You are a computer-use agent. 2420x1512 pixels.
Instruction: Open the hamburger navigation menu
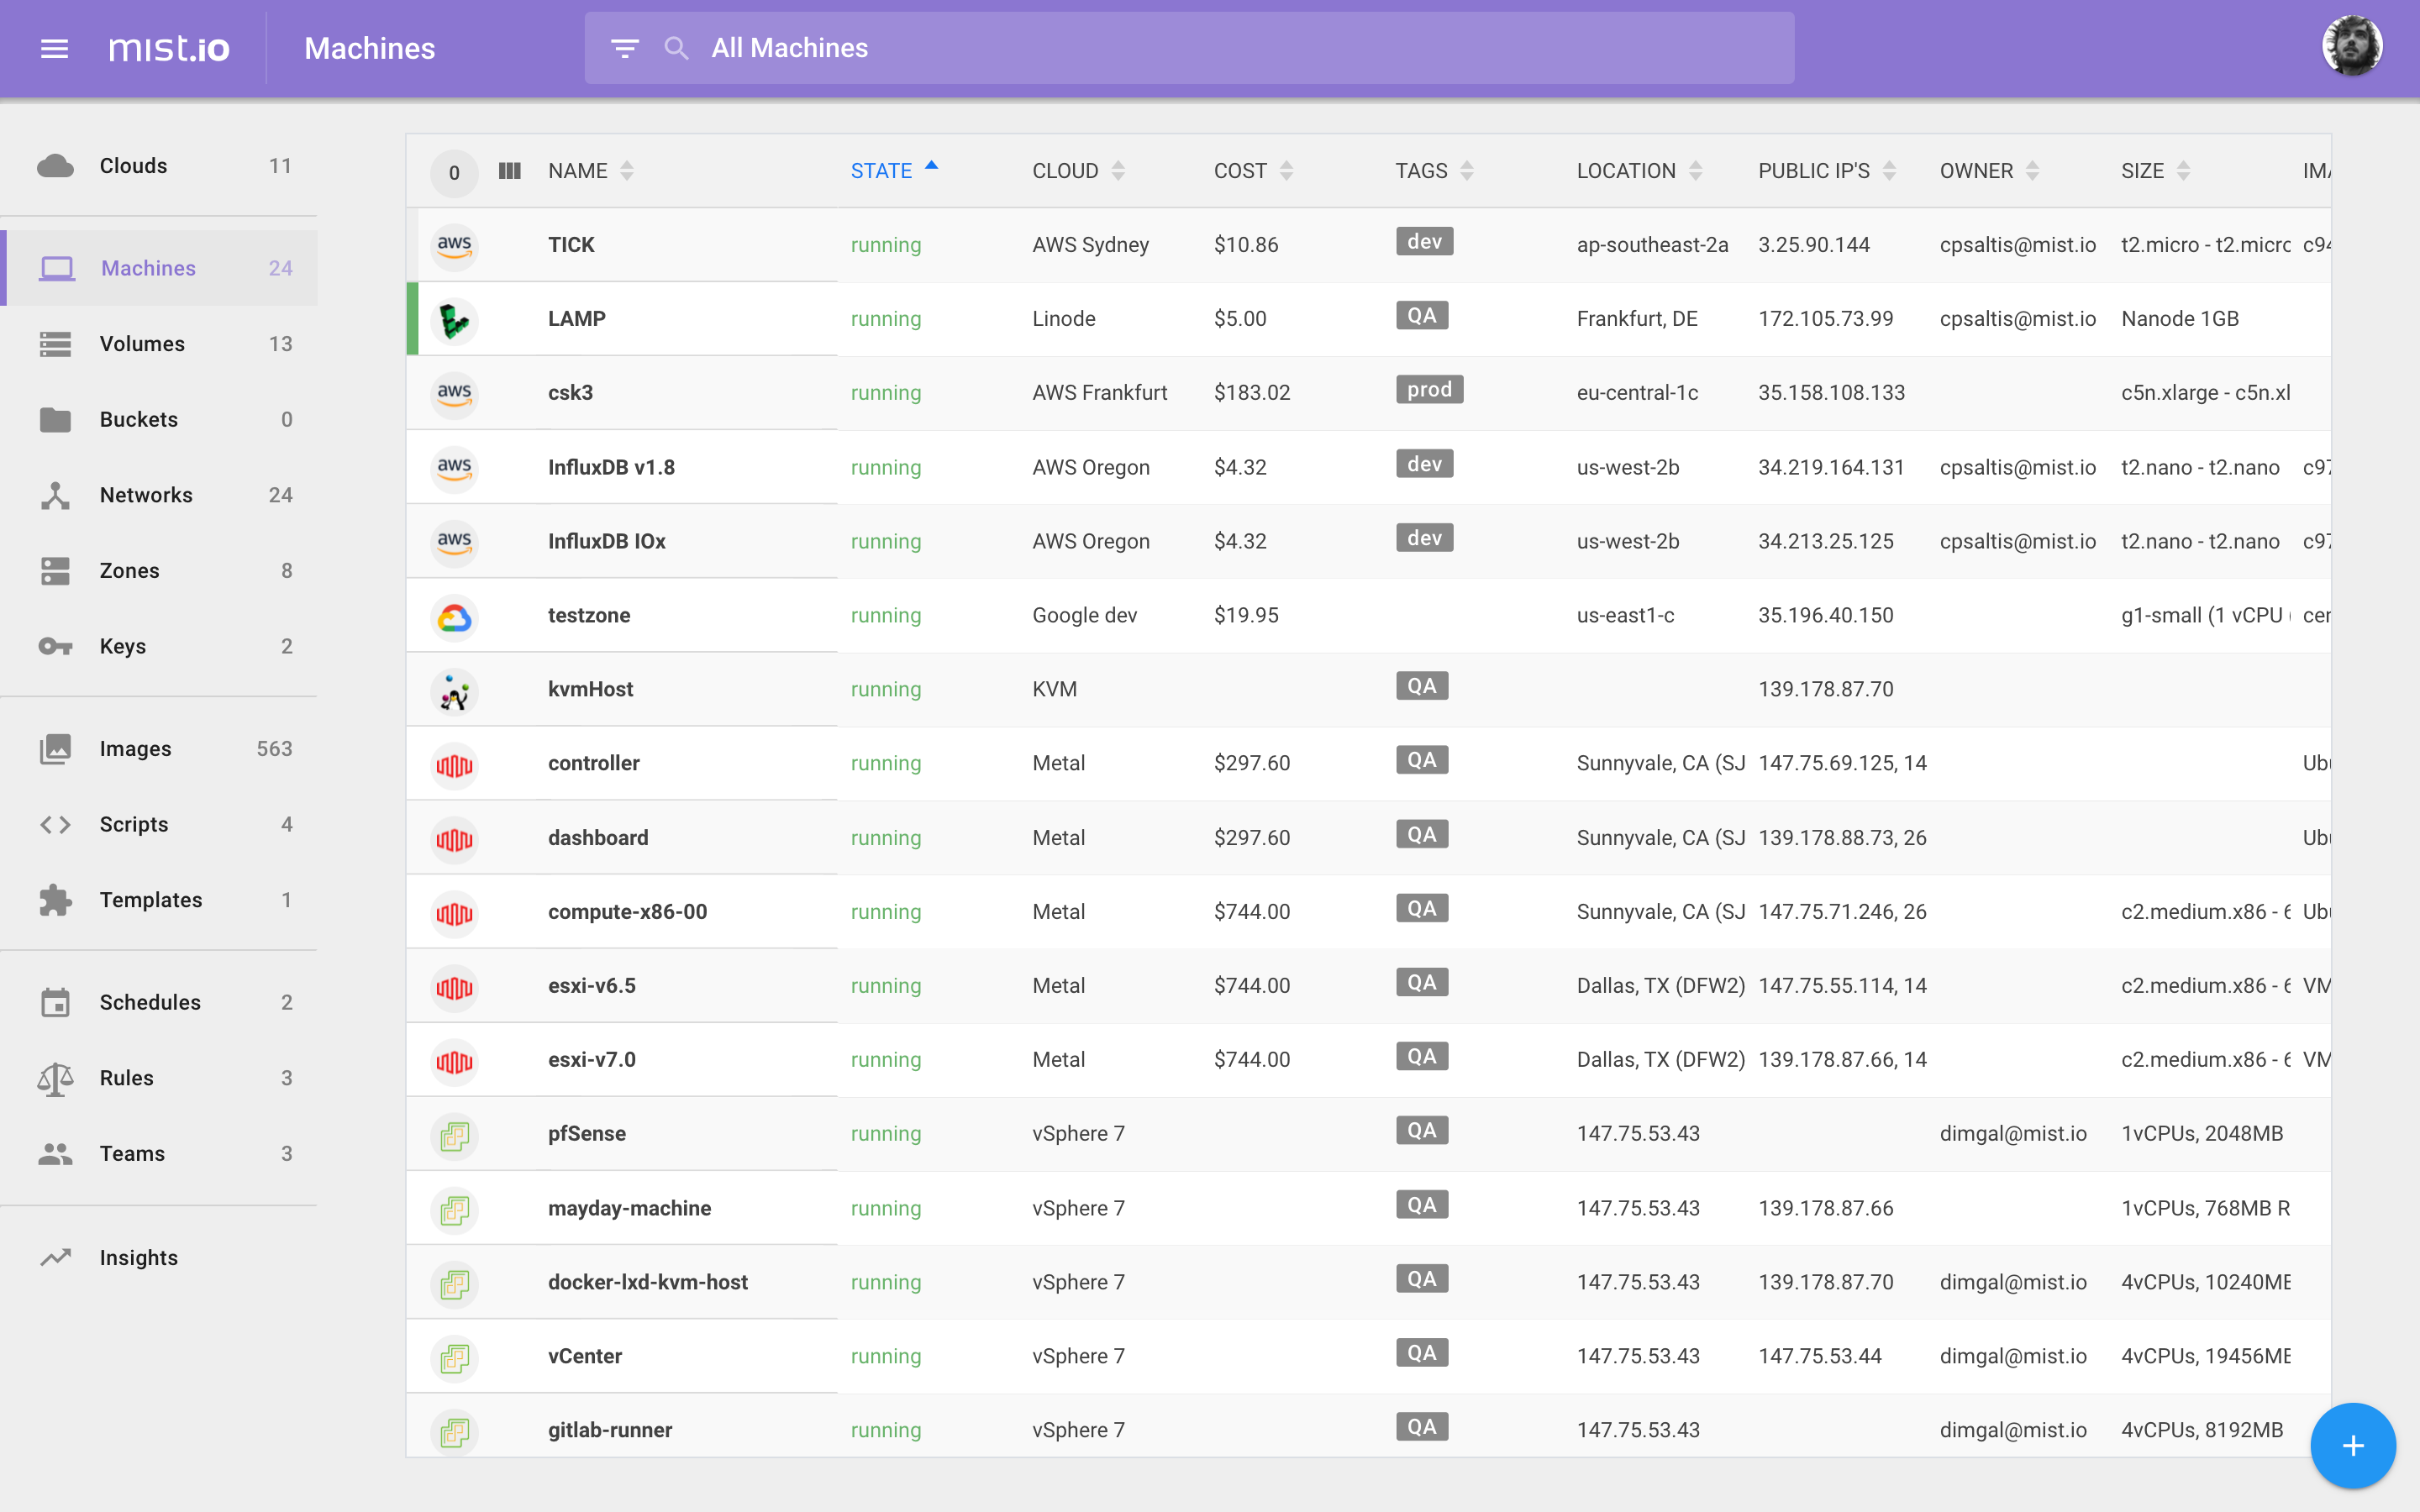[x=54, y=48]
